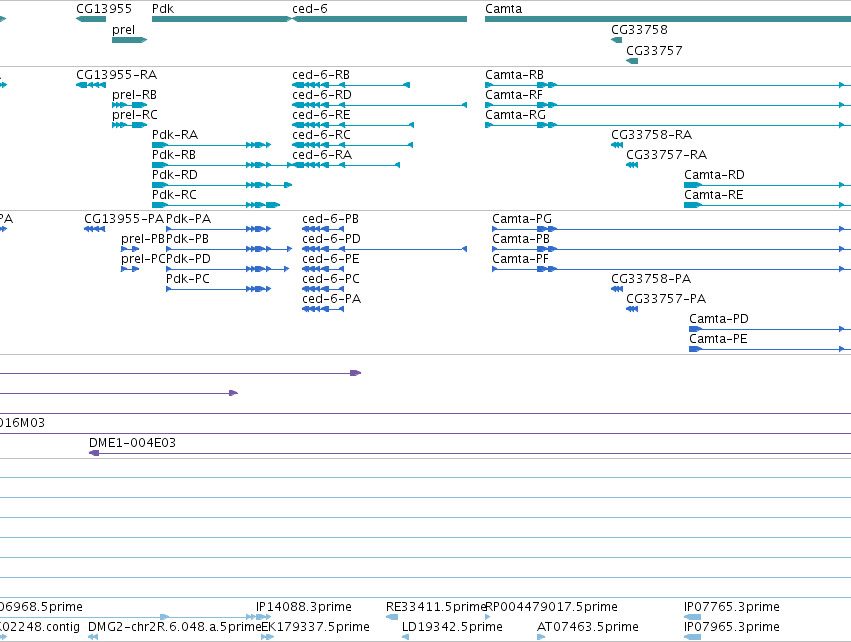Image resolution: width=851 pixels, height=642 pixels.
Task: Click the ced-6 gene span bar
Action: click(379, 19)
